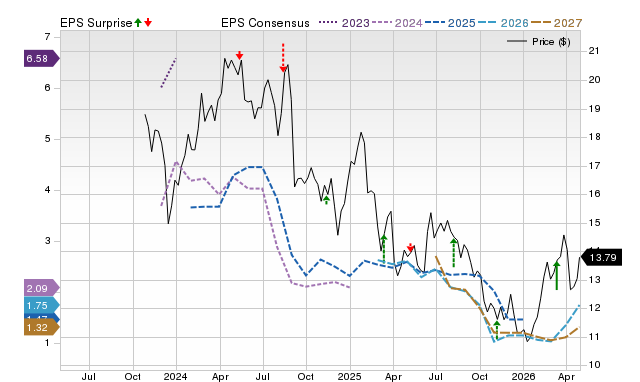Click the 5 label on the EPS axis
Screen dimensions: 640x382
47,139
